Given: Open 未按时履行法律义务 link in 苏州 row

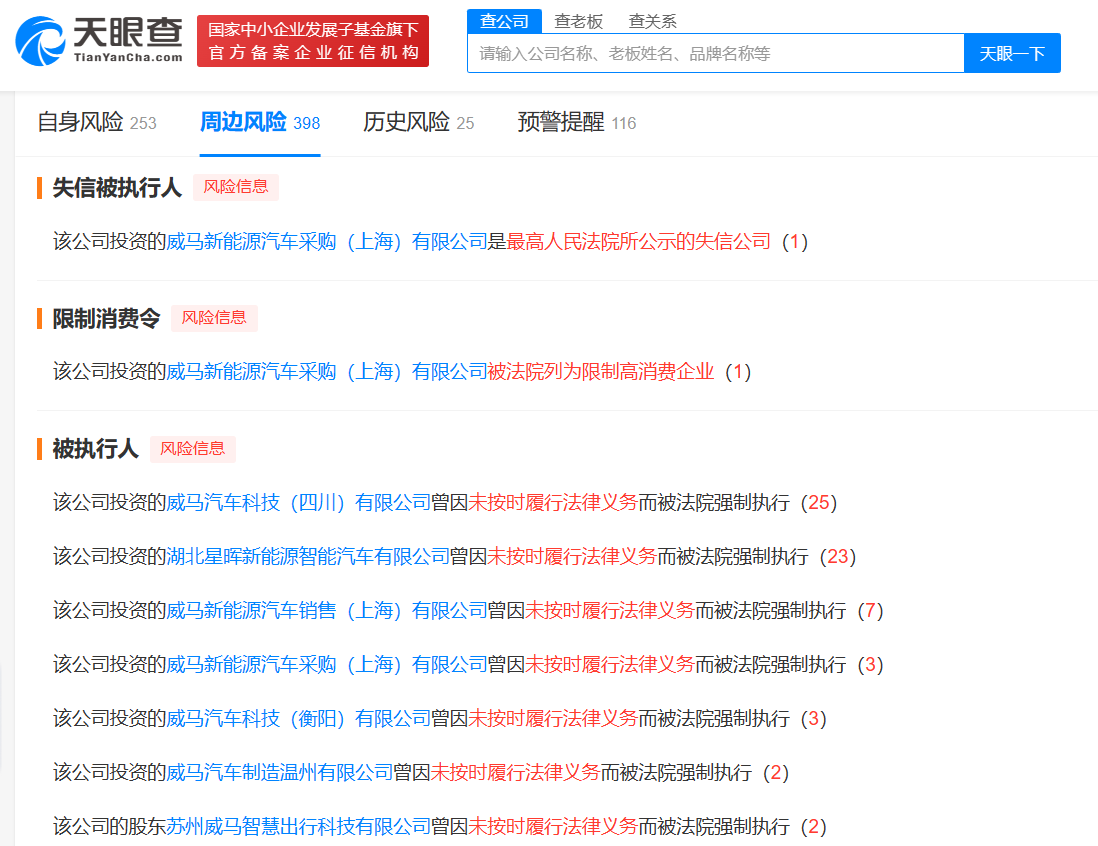Looking at the screenshot, I should tap(553, 826).
